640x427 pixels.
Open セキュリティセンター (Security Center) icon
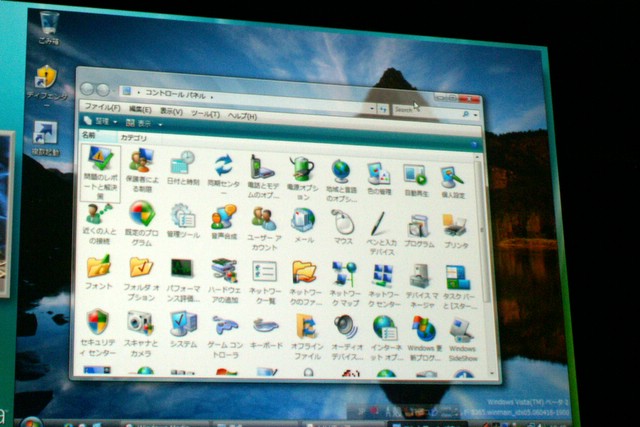click(98, 333)
